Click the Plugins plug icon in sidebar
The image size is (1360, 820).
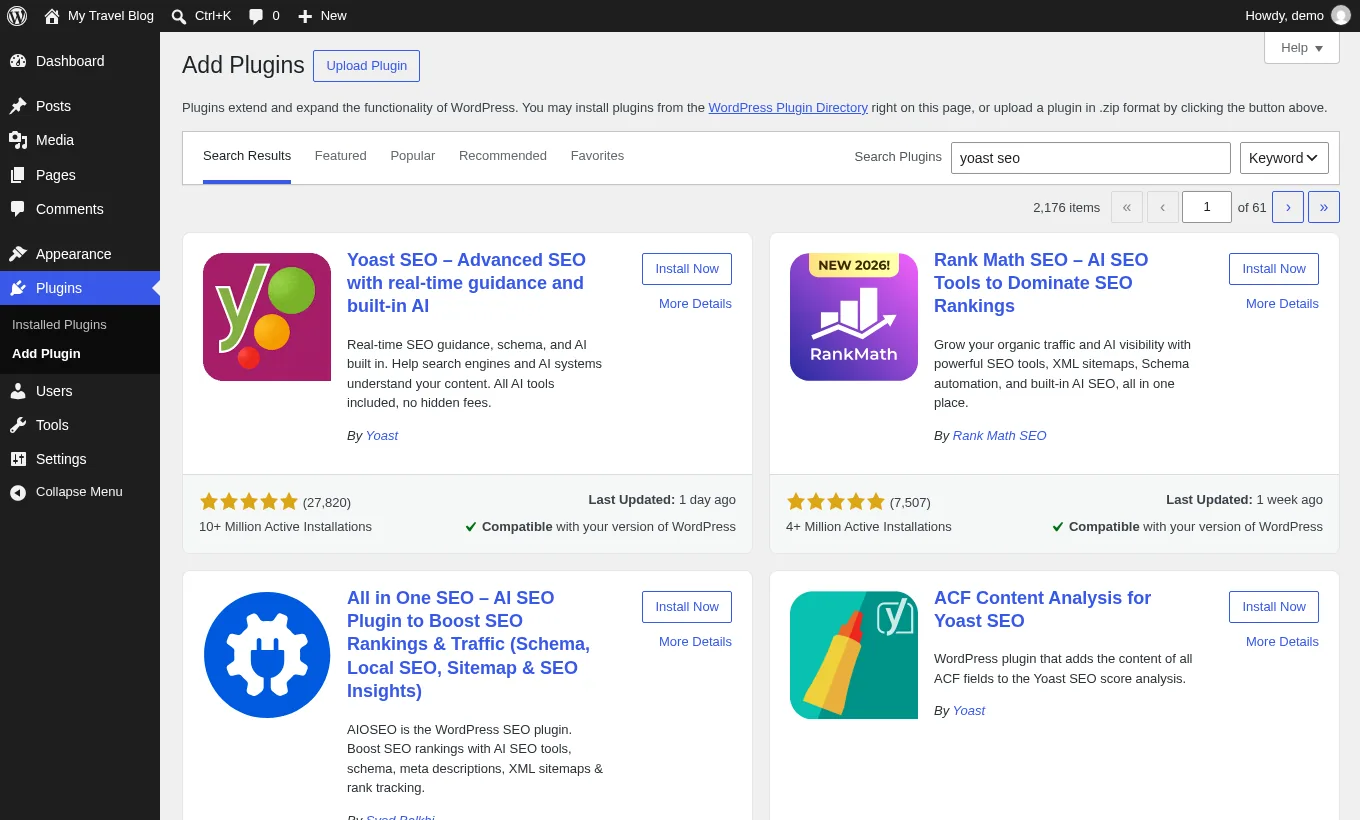point(18,288)
